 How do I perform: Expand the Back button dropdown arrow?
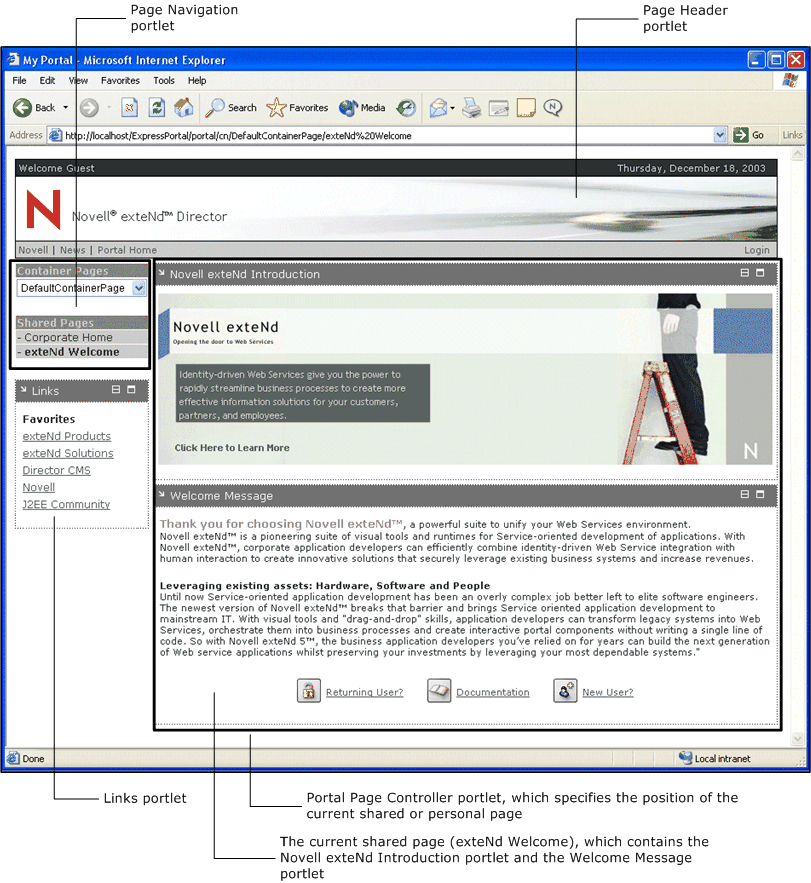(x=64, y=107)
